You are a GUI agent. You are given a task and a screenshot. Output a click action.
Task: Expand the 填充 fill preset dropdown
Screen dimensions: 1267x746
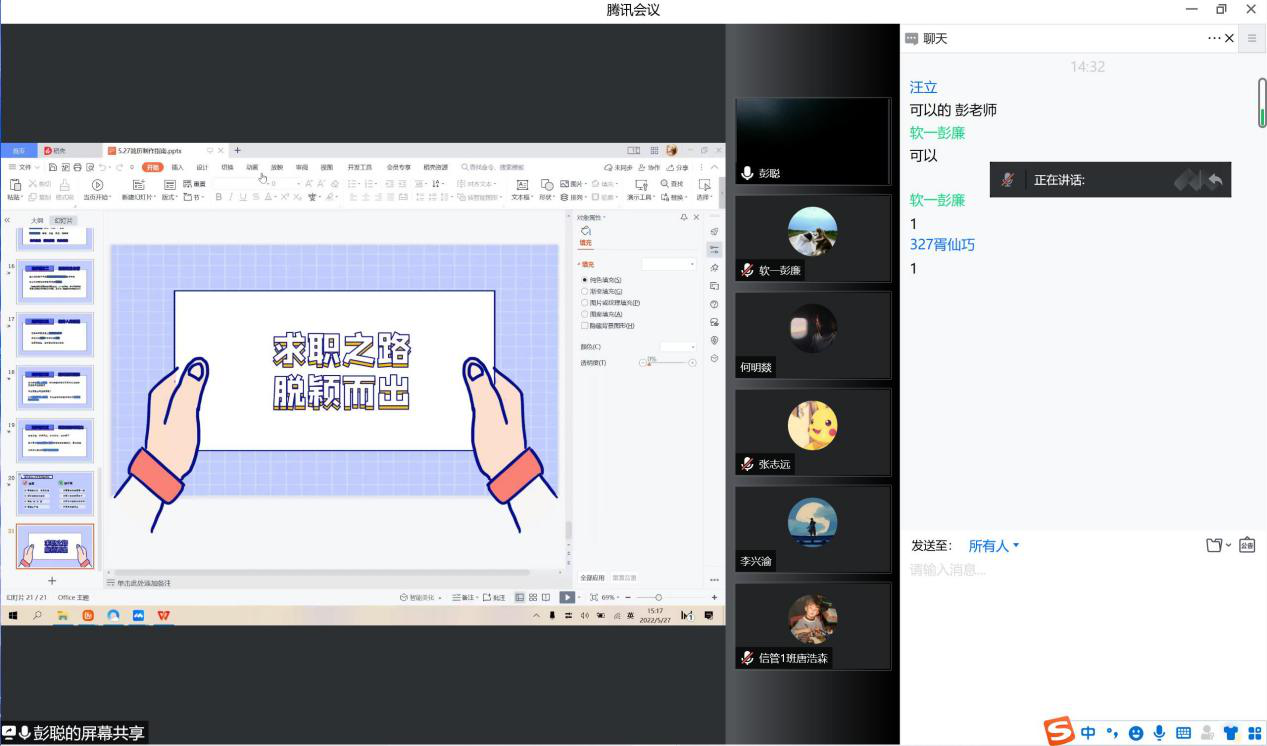point(668,264)
